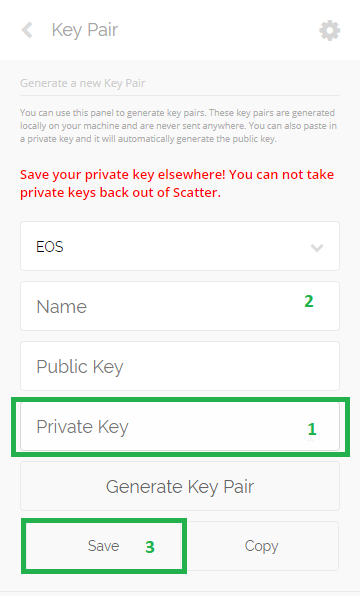
Task: Focus the Private Key input field
Action: pos(180,426)
